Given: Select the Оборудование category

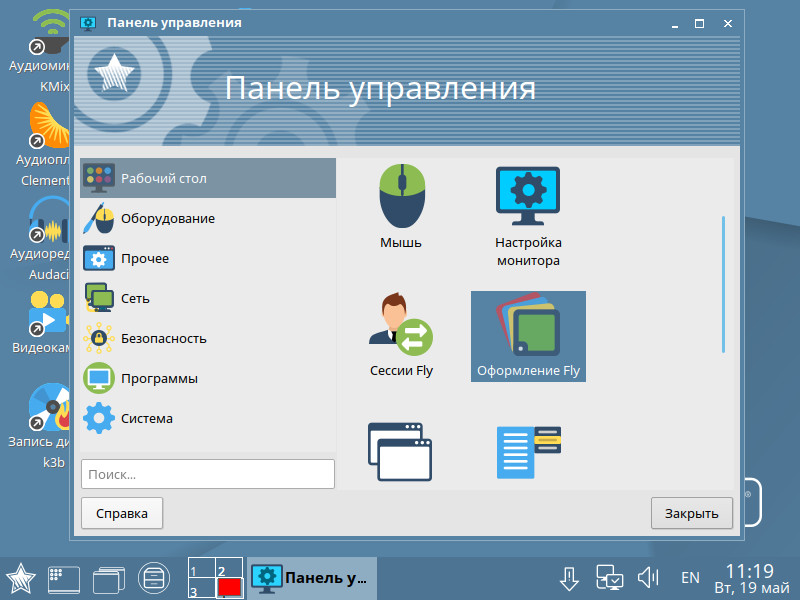Looking at the screenshot, I should click(x=208, y=218).
